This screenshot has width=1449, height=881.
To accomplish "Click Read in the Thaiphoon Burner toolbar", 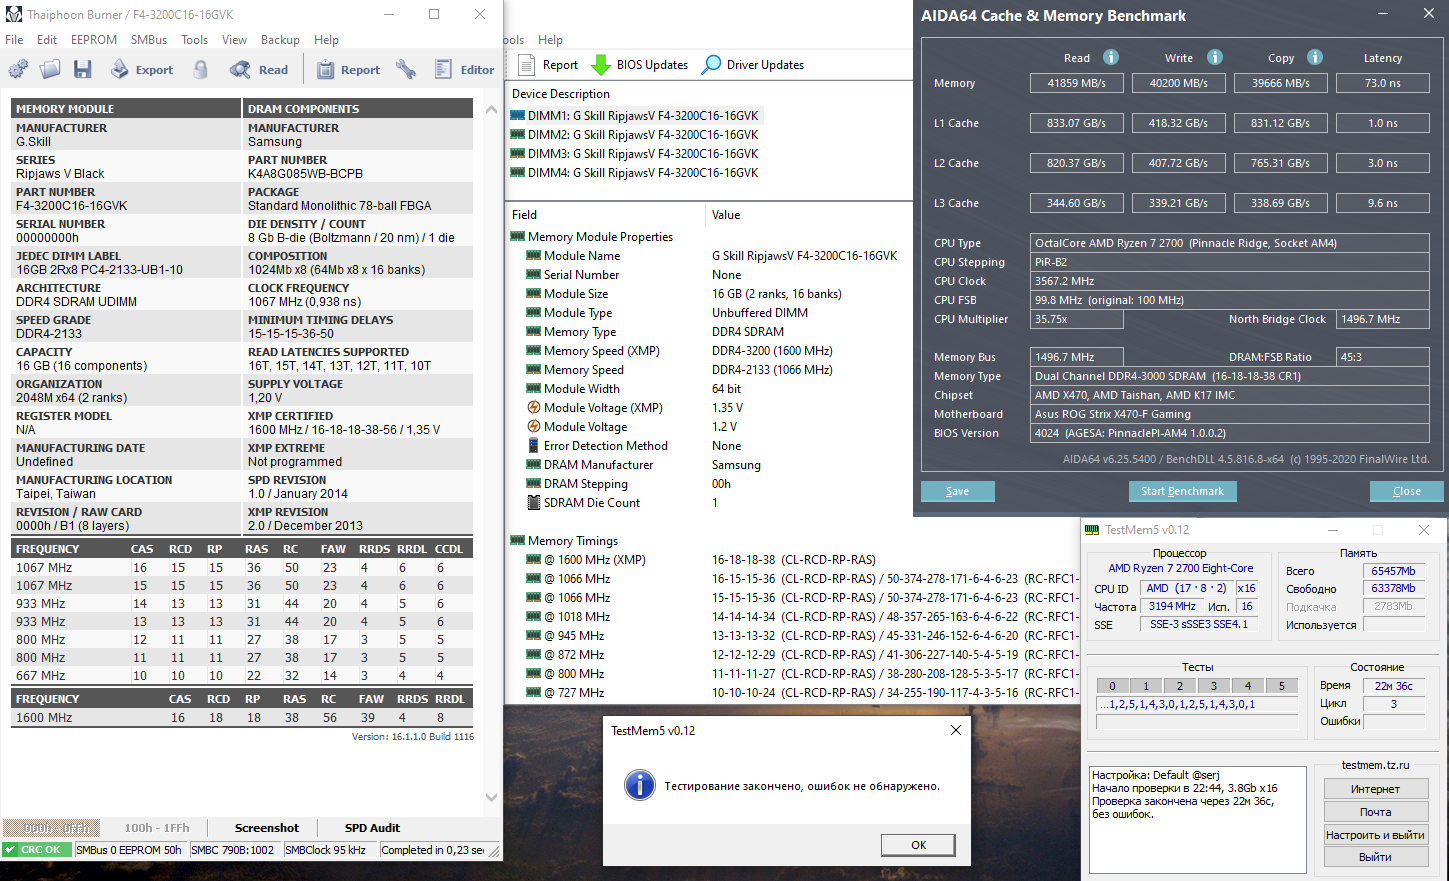I will (x=259, y=69).
